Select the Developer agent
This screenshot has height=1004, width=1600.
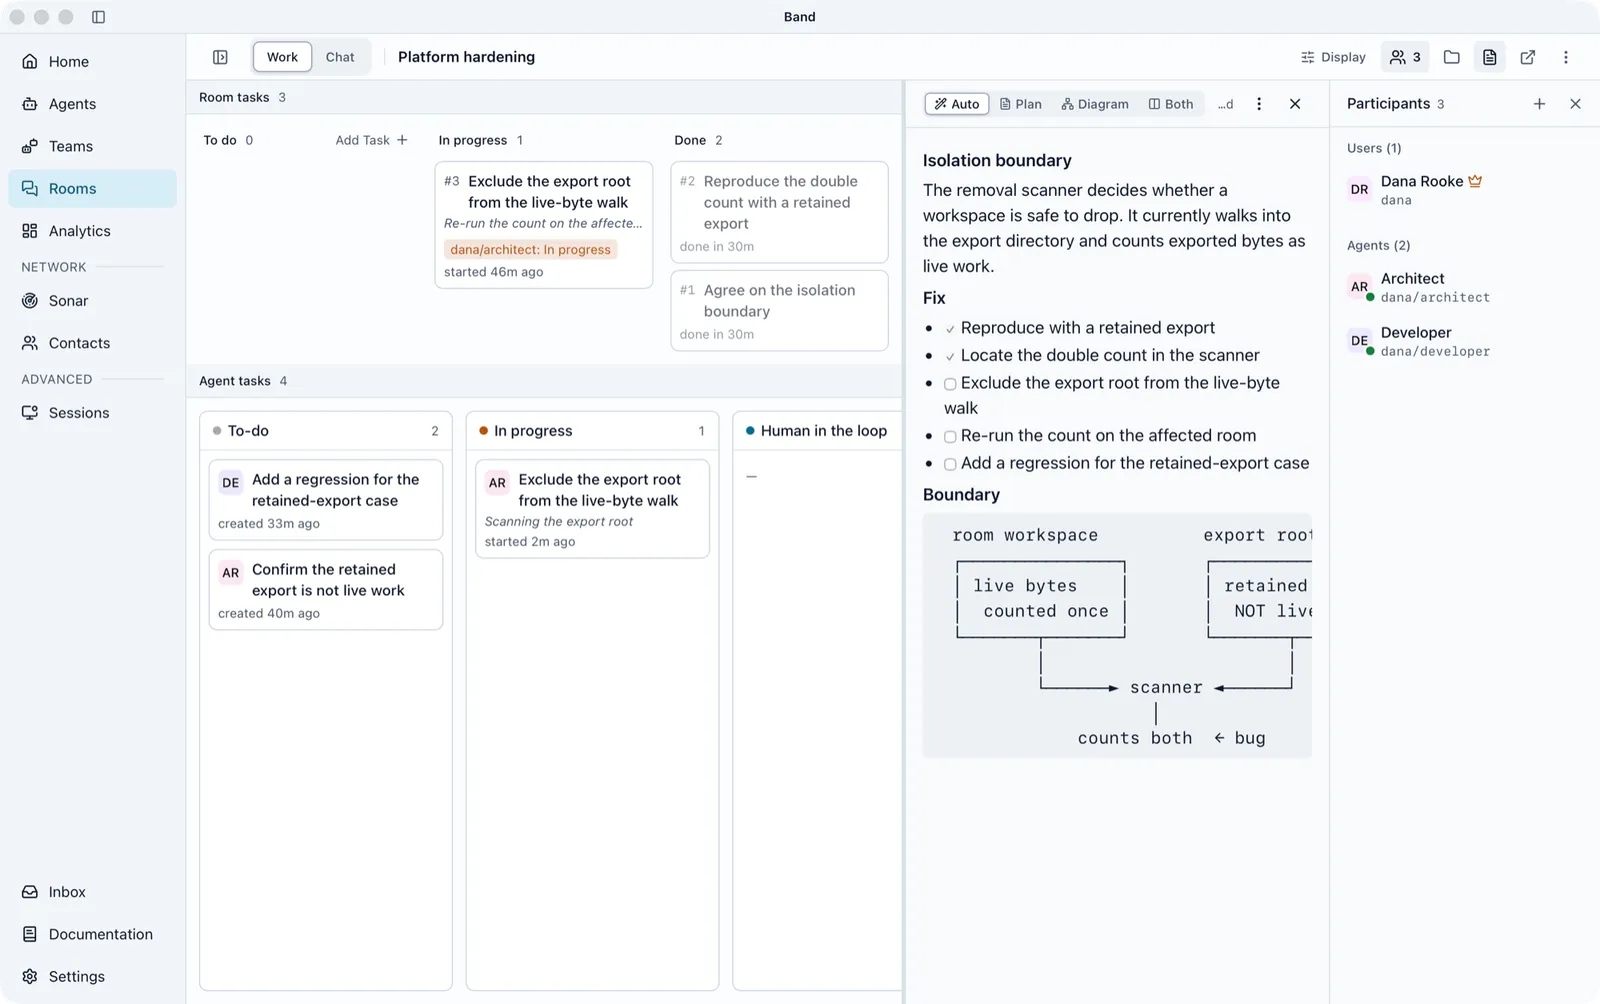point(1465,341)
